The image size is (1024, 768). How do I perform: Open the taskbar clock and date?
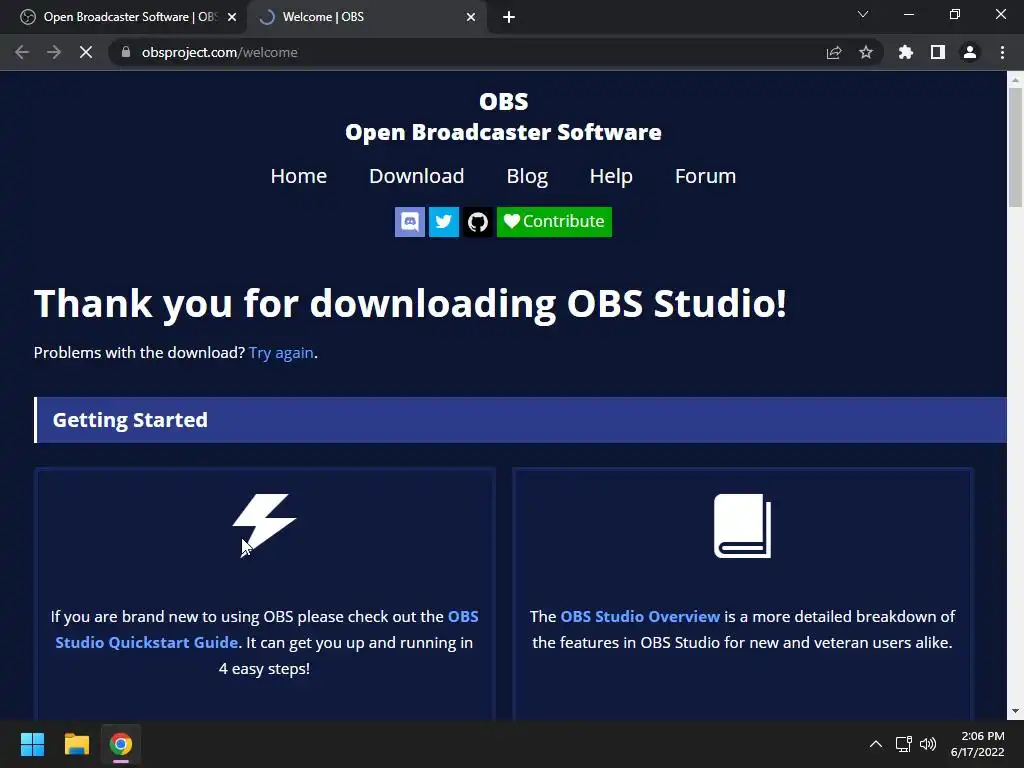977,744
